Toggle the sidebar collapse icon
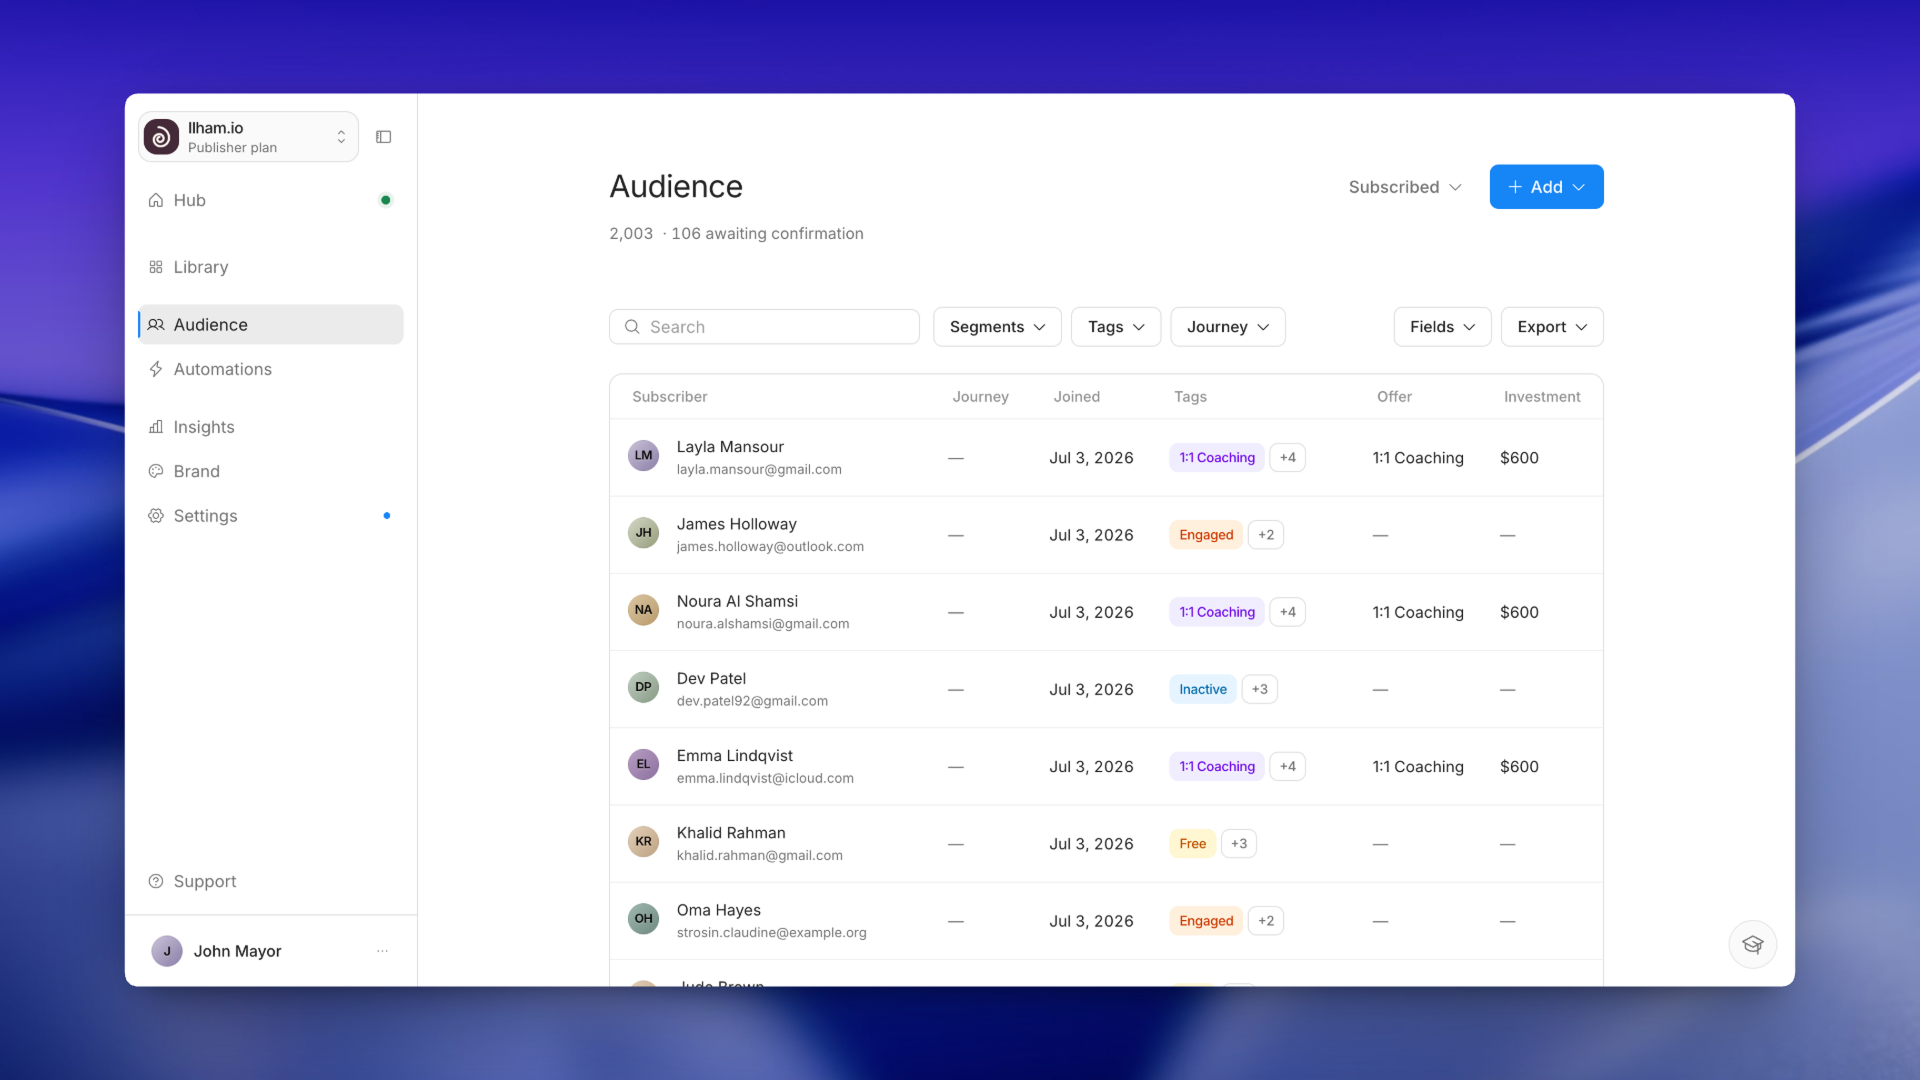Screen dimensions: 1920x1080 point(383,137)
